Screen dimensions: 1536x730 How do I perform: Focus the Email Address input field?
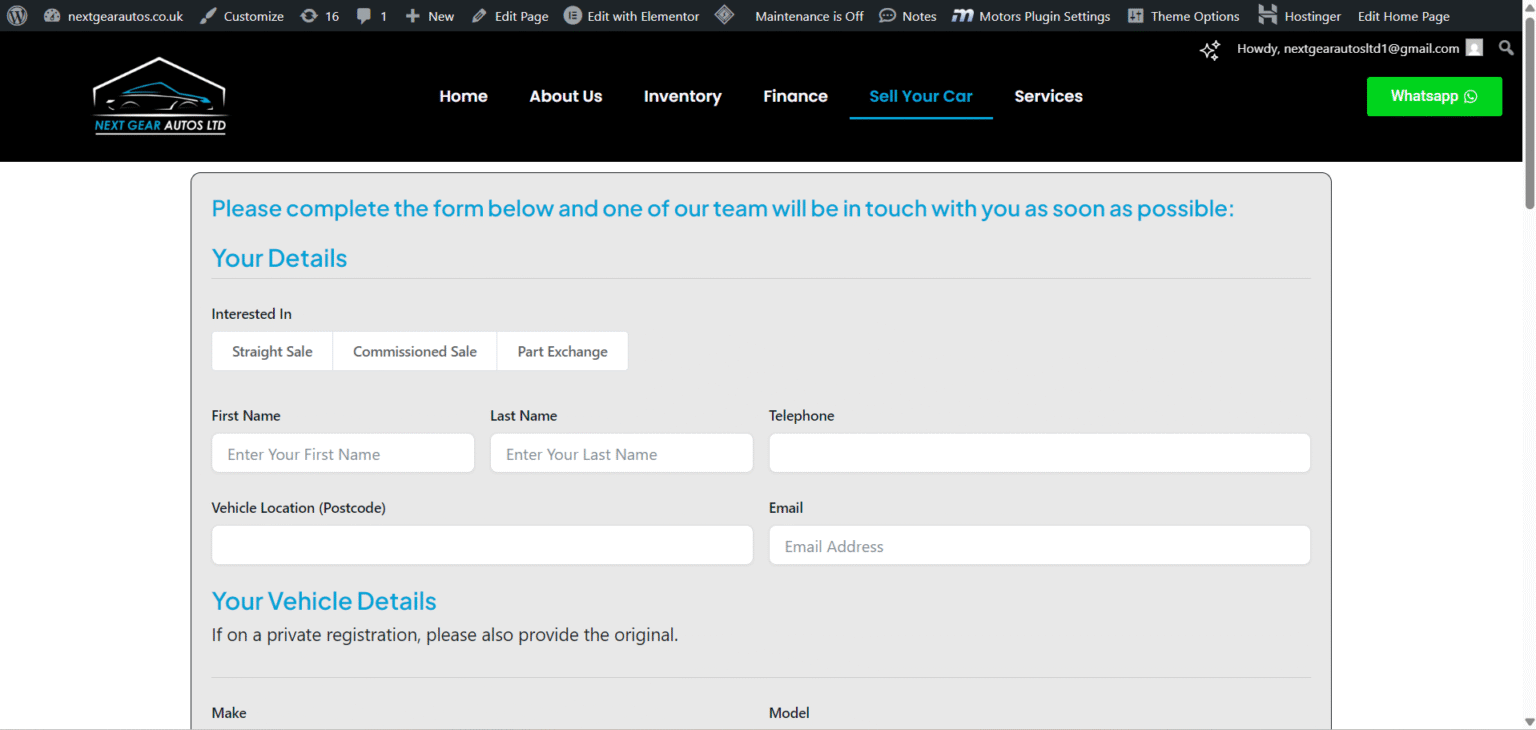coord(1039,546)
